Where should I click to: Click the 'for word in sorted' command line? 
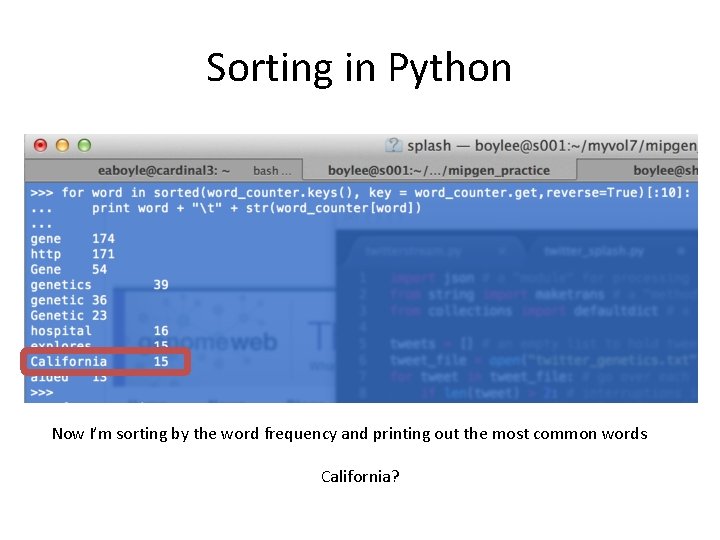tap(360, 192)
